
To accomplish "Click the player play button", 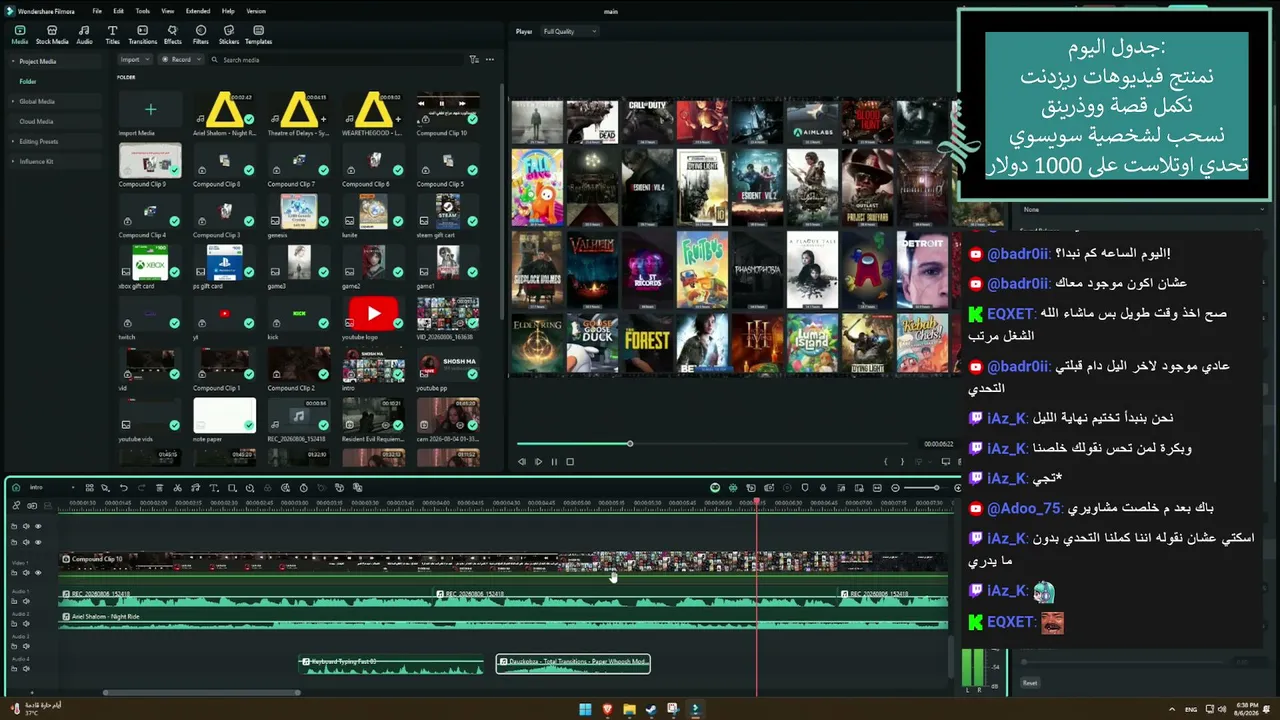I will (538, 462).
